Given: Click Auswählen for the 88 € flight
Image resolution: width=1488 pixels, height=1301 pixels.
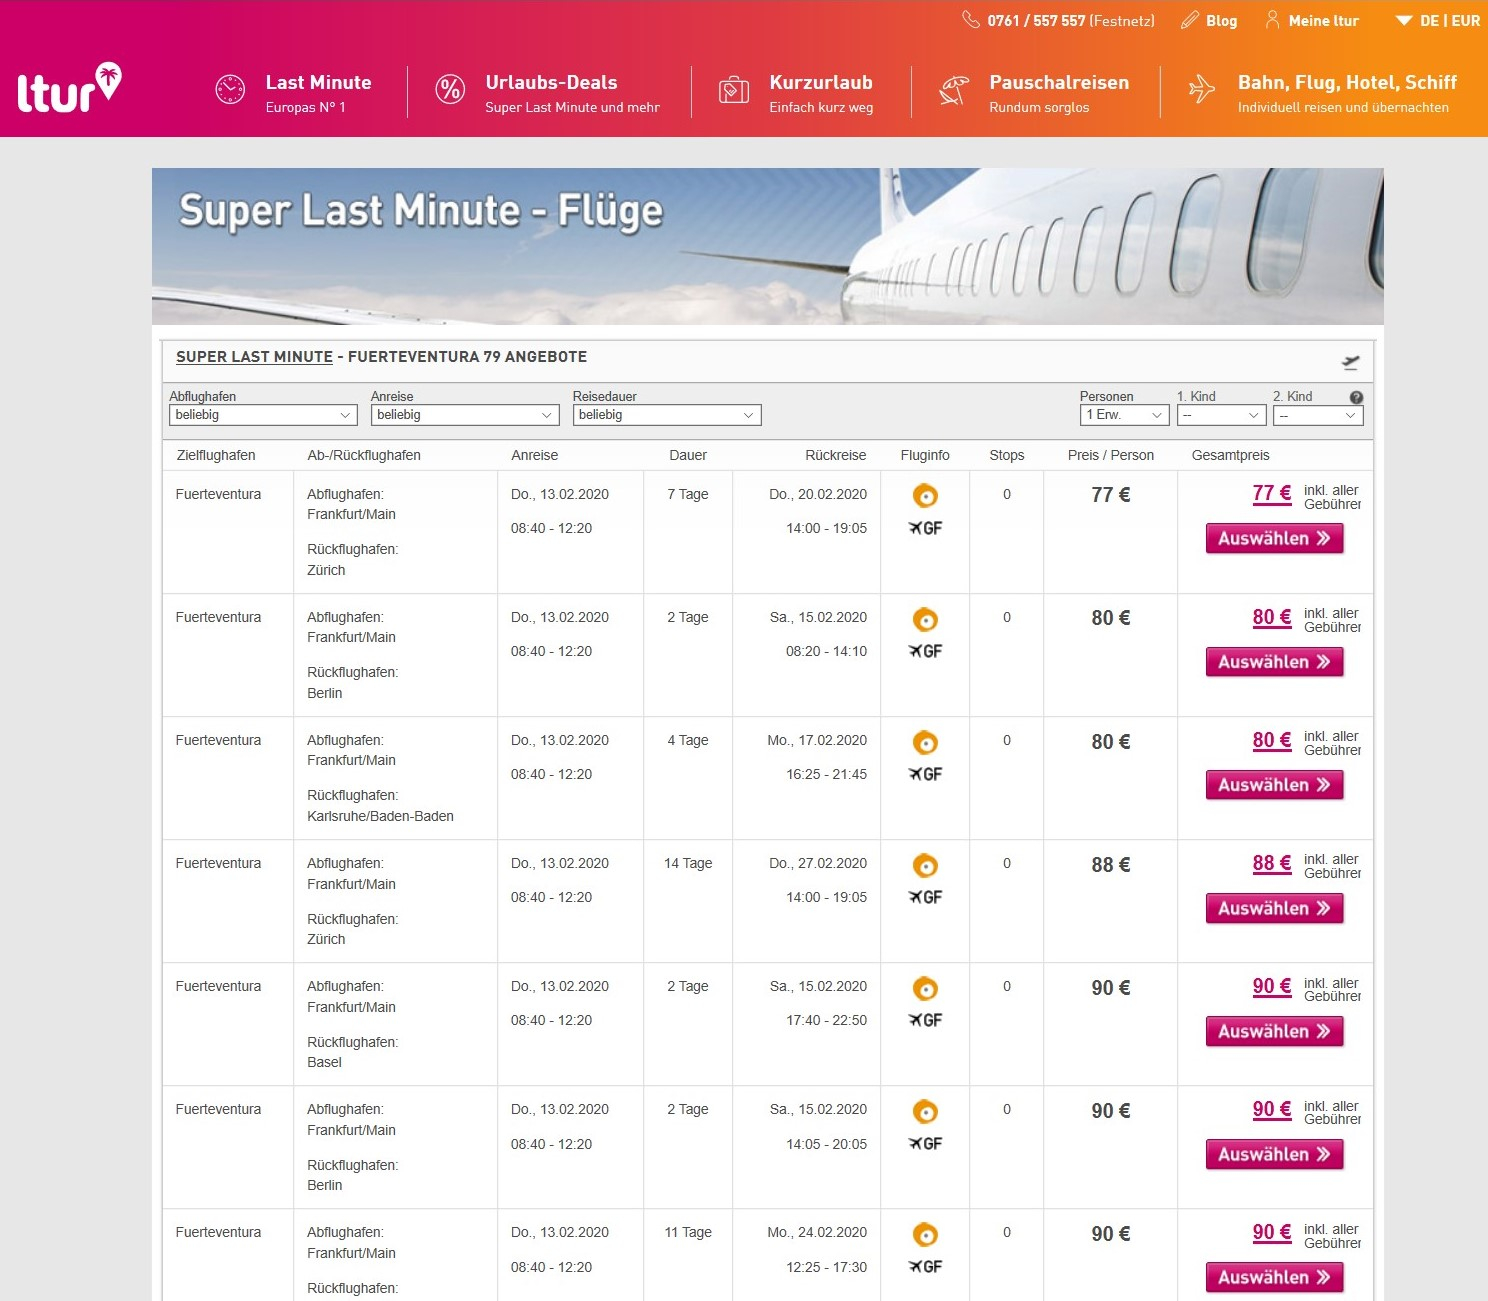Looking at the screenshot, I should click(x=1274, y=908).
